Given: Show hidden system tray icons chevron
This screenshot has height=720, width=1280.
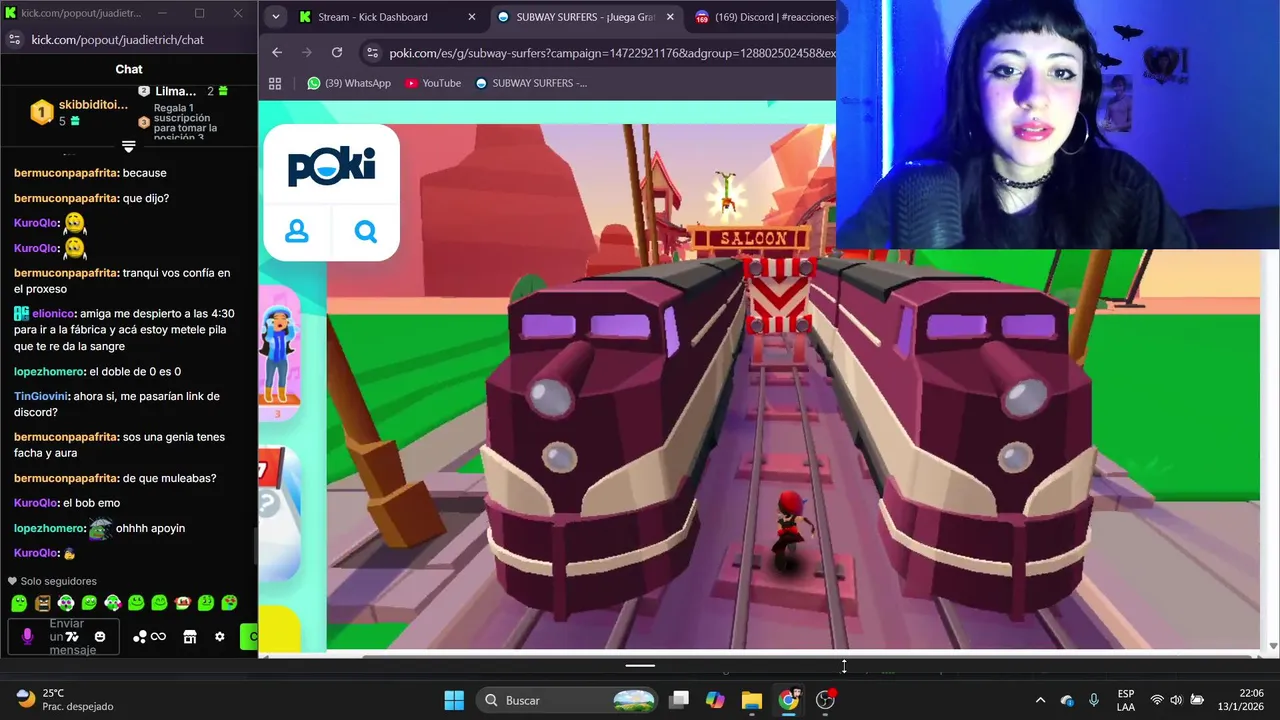Looking at the screenshot, I should click(x=1040, y=700).
